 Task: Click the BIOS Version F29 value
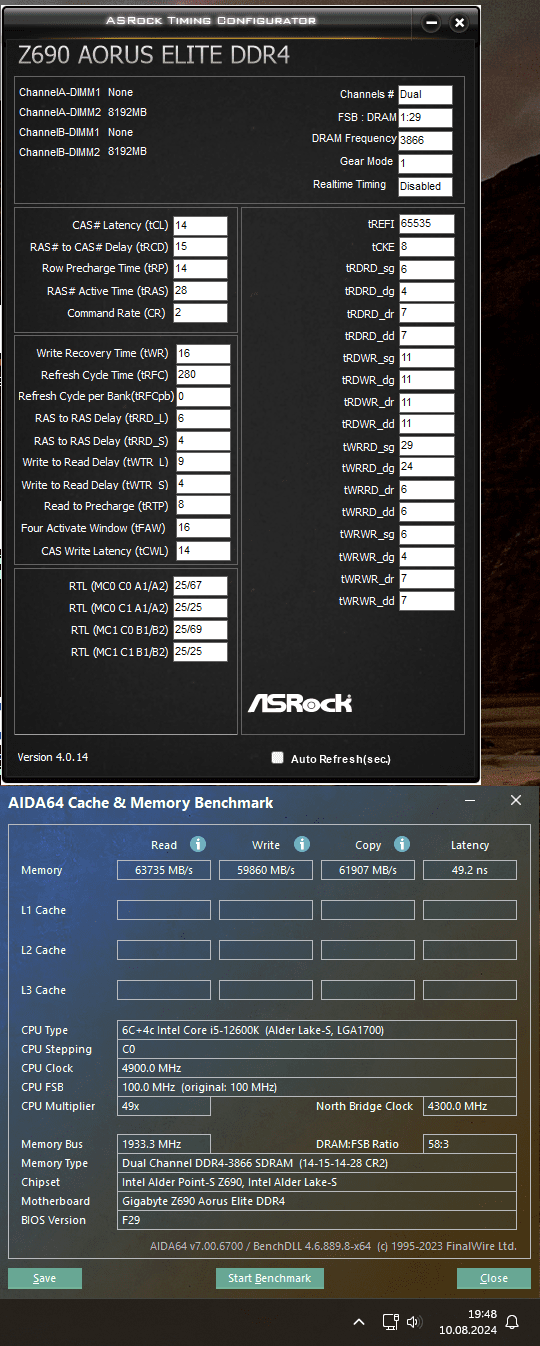(x=317, y=1220)
